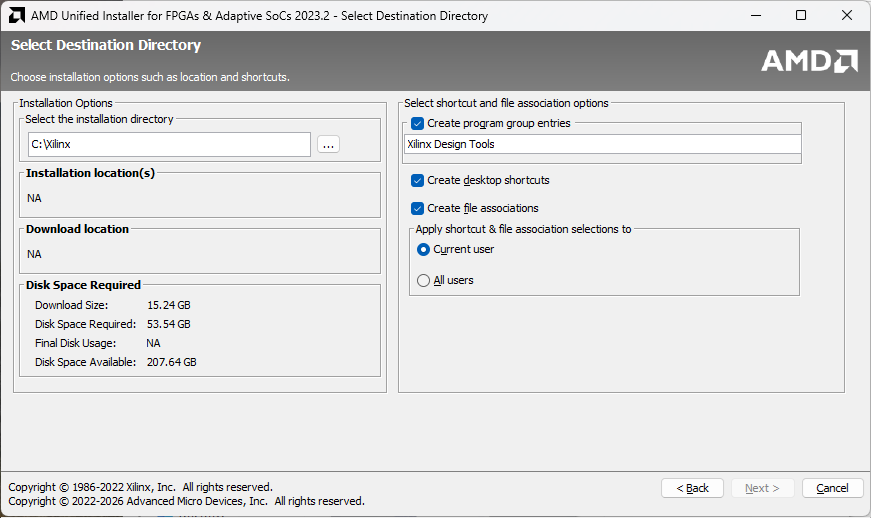This screenshot has height=518, width=871.
Task: Click the AMD logo in the header
Action: [809, 60]
